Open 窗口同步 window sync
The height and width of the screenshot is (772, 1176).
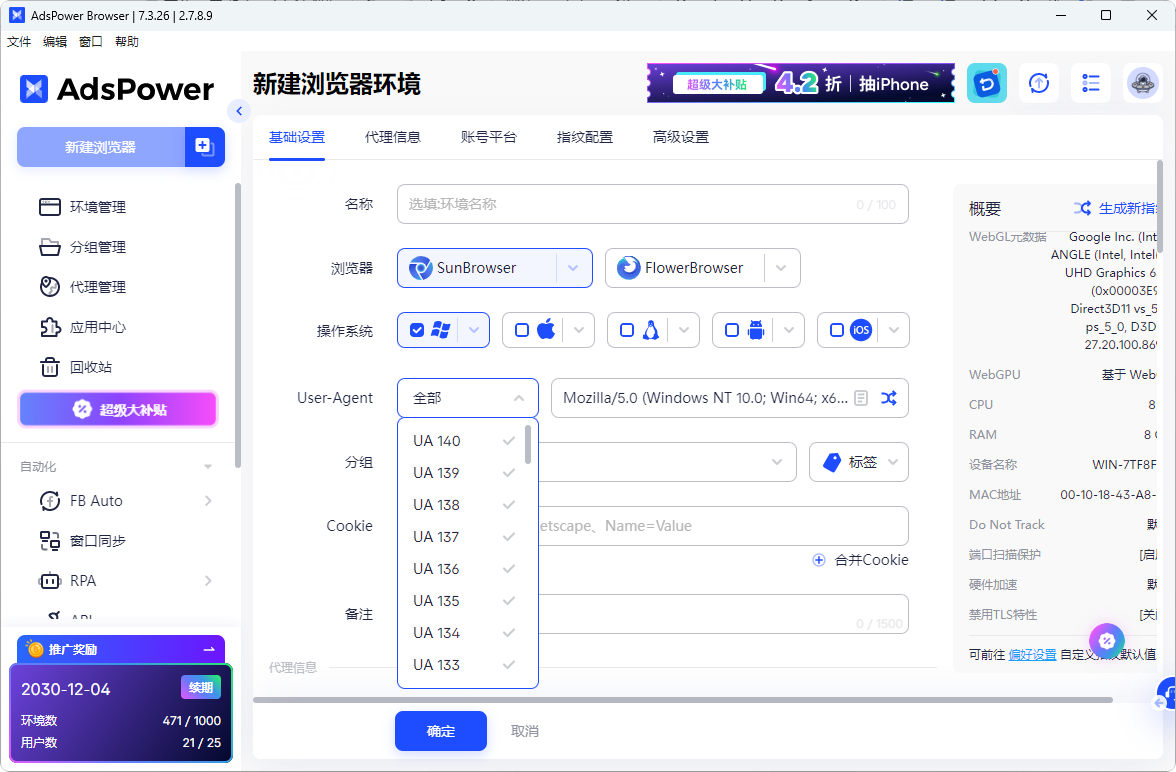pos(82,540)
